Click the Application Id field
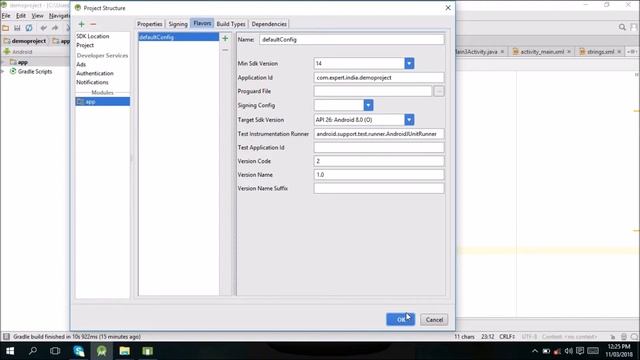 click(x=379, y=78)
